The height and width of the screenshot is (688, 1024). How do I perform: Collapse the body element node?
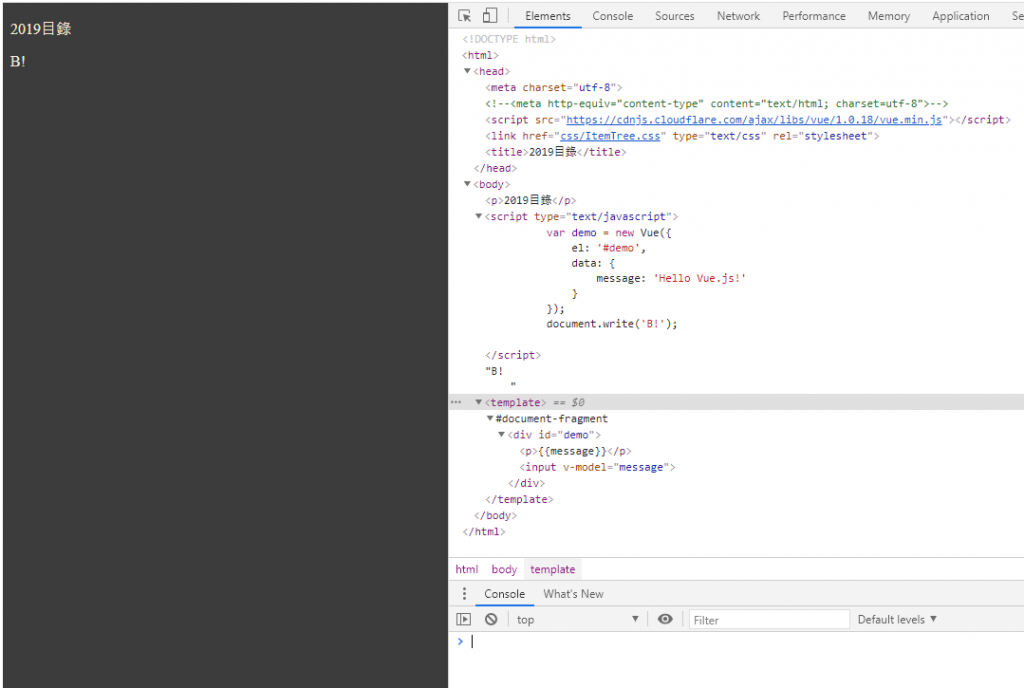tap(467, 184)
